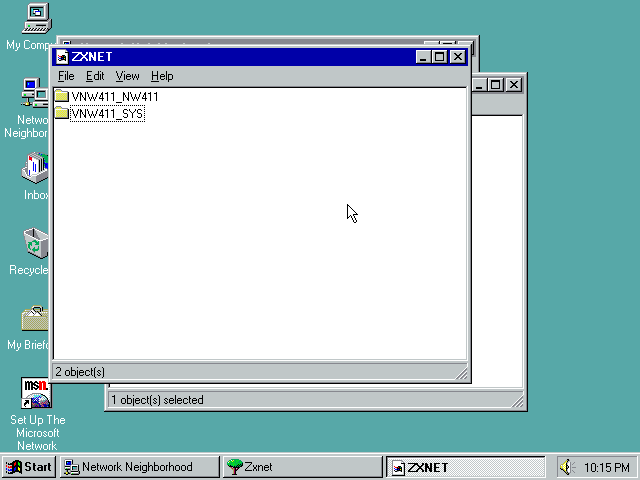Viewport: 640px width, 480px height.
Task: Select the Inbox desktop icon
Action: point(35,168)
